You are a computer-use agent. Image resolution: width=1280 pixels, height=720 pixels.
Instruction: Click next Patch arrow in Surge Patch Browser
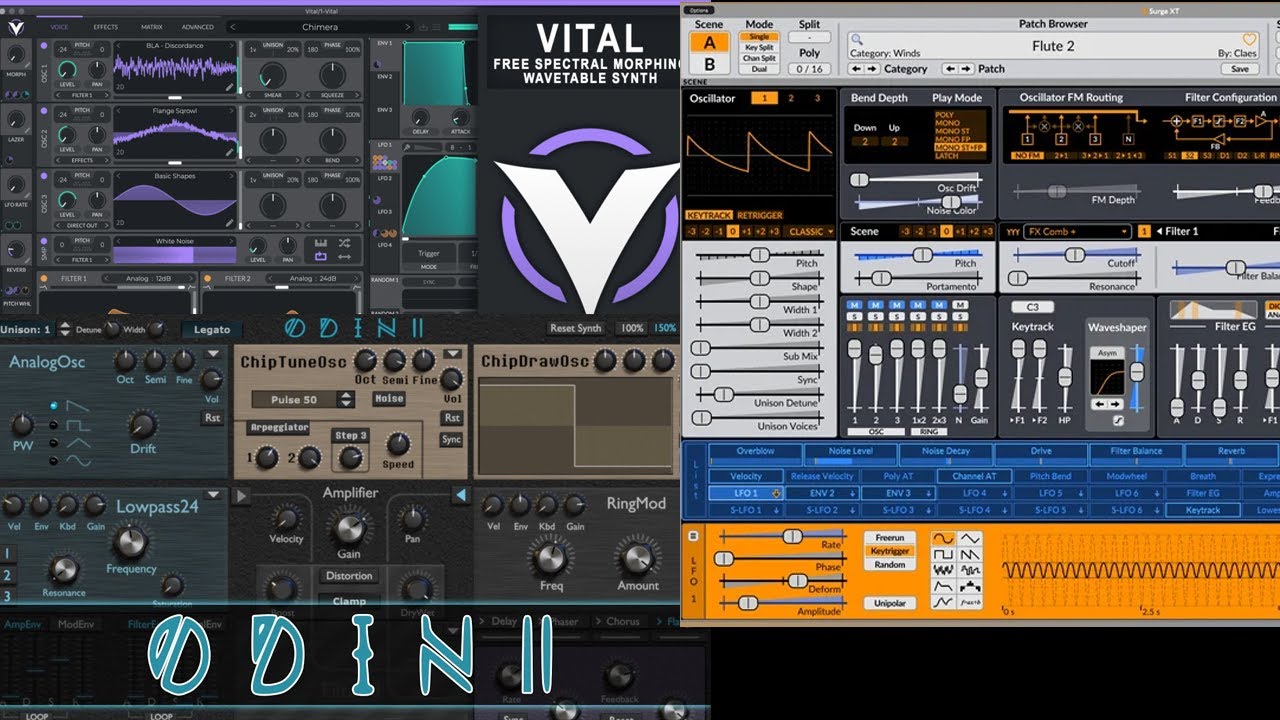[966, 69]
